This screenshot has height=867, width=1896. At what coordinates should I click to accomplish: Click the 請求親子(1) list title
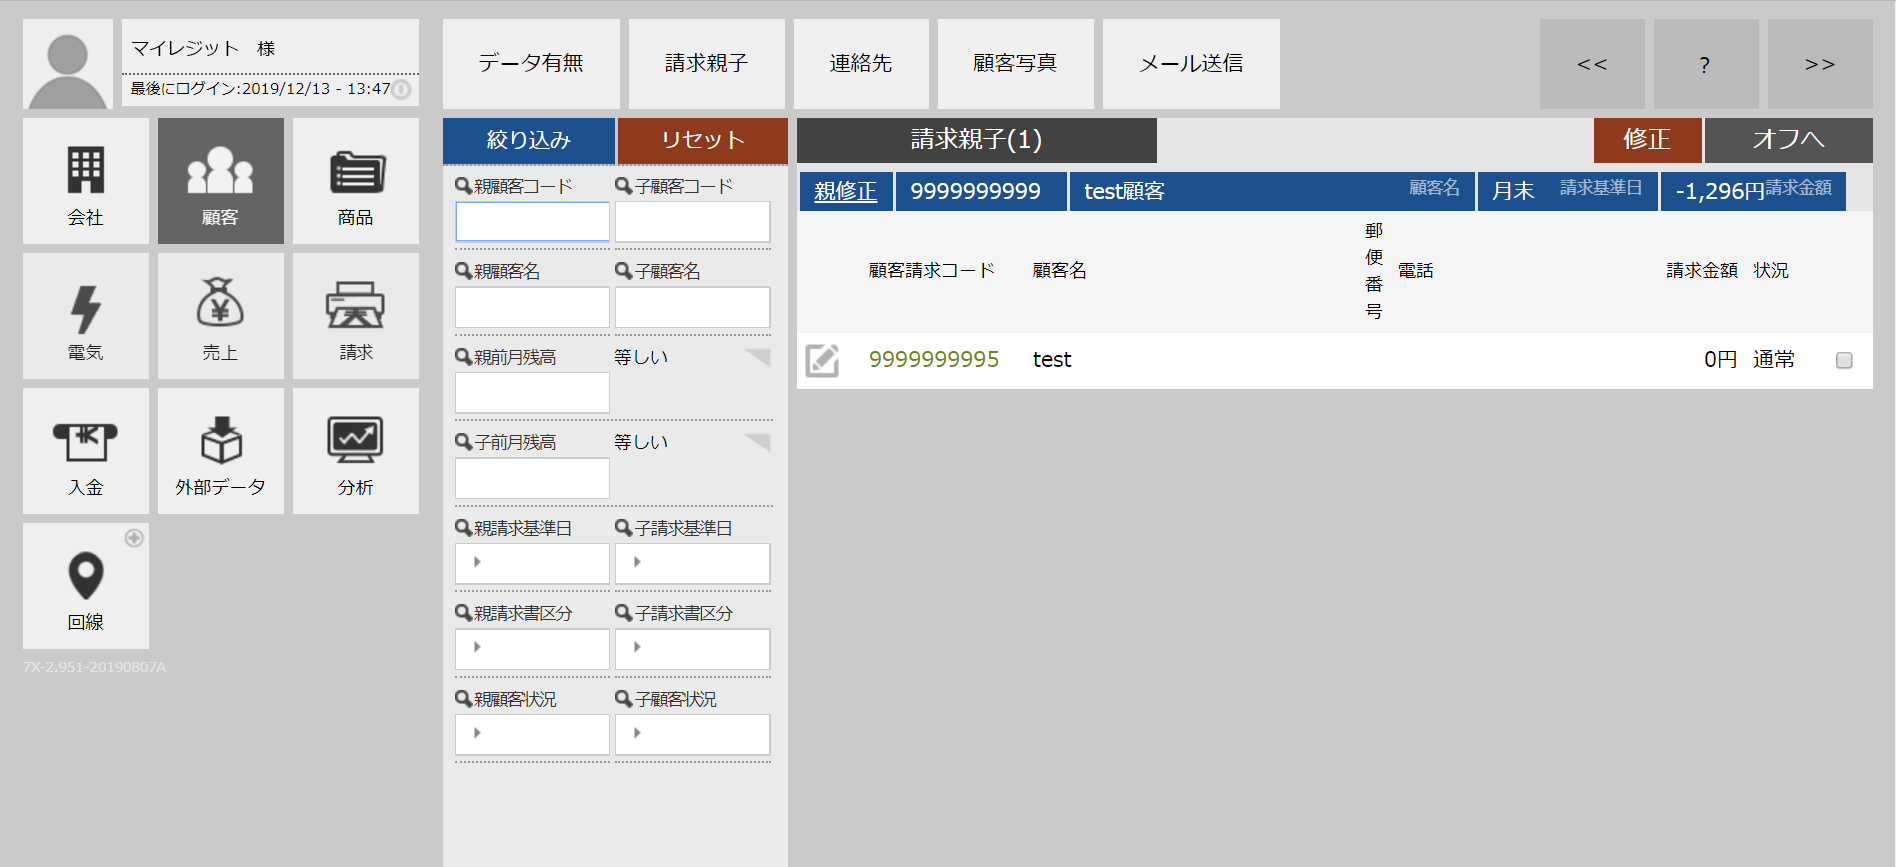point(976,140)
